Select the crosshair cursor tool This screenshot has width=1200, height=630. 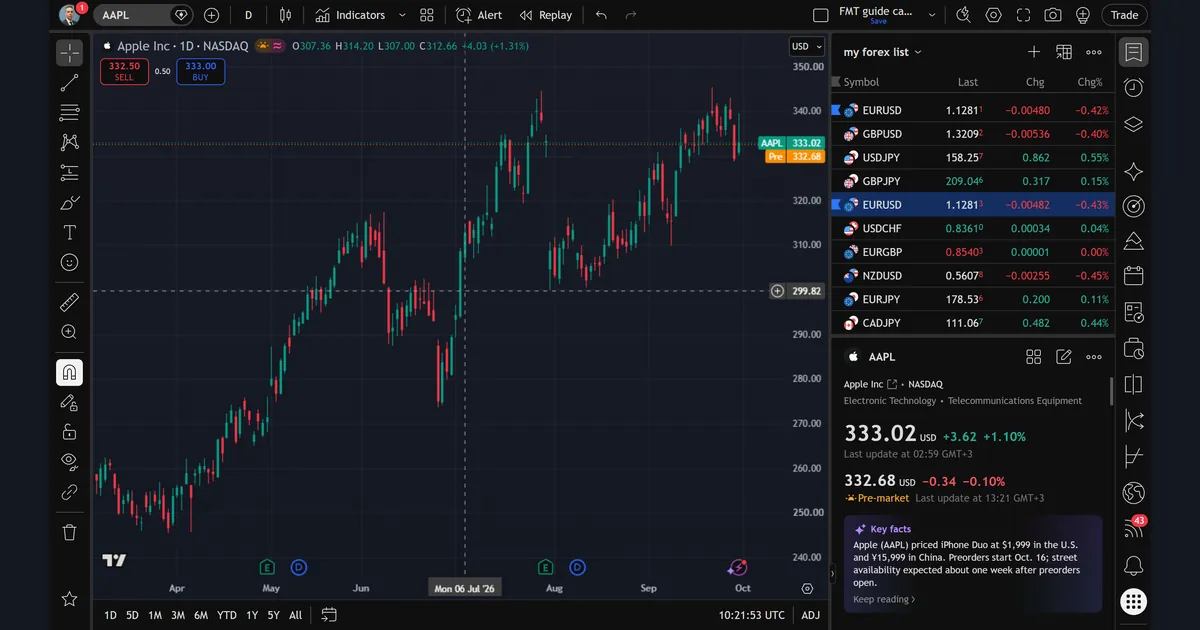point(69,52)
